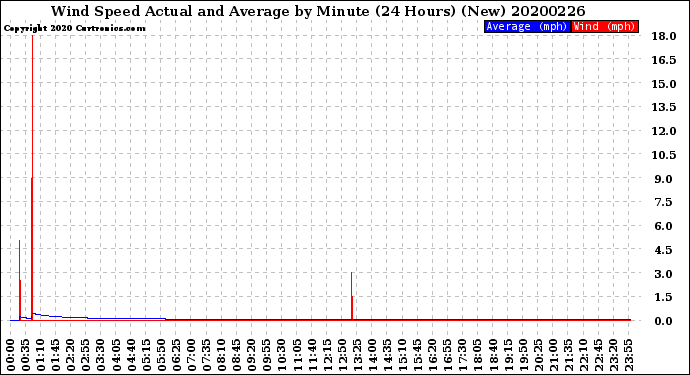Screen dimensions: 690x375
Task: Click the 00:00 time axis label
Action: click(11, 355)
